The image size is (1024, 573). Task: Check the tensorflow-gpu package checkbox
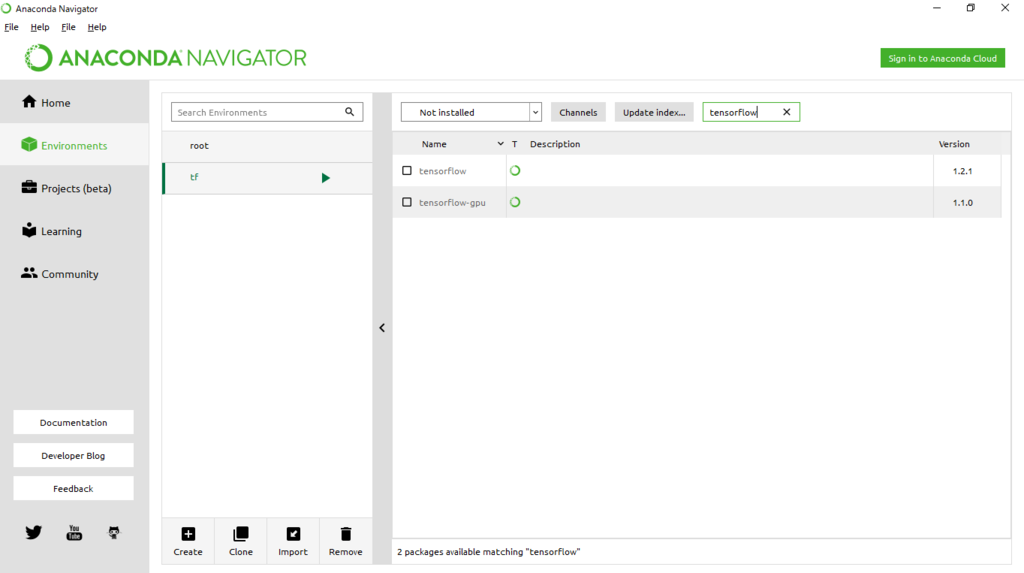(407, 202)
